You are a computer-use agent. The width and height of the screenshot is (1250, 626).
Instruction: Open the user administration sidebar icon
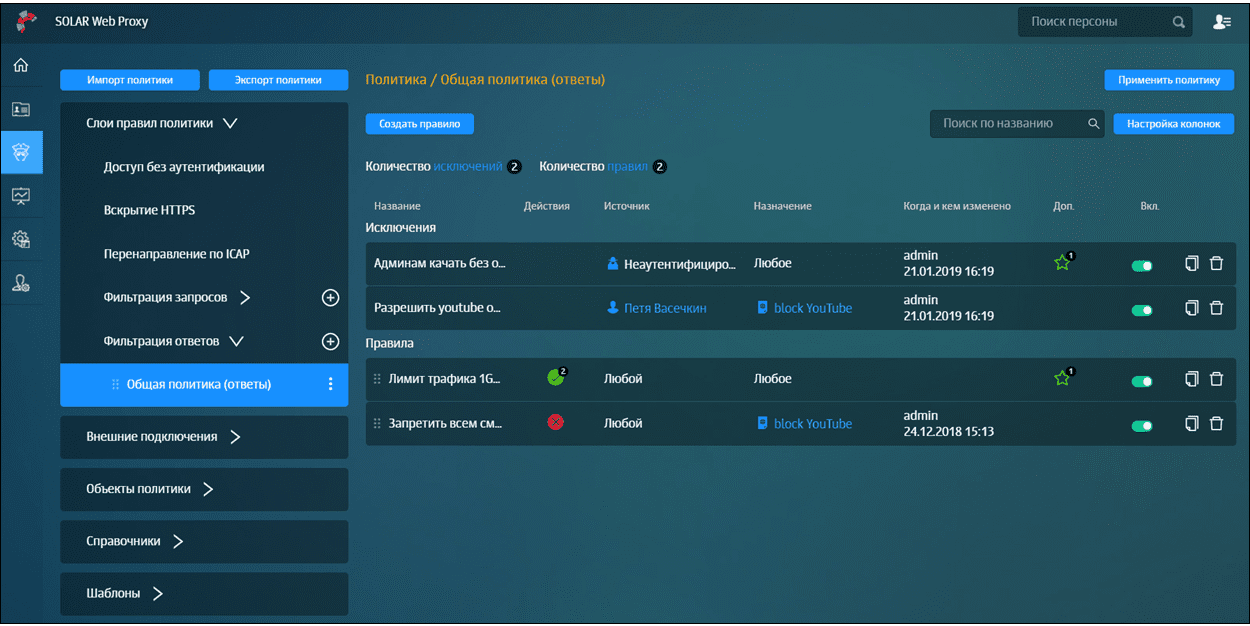pos(20,283)
